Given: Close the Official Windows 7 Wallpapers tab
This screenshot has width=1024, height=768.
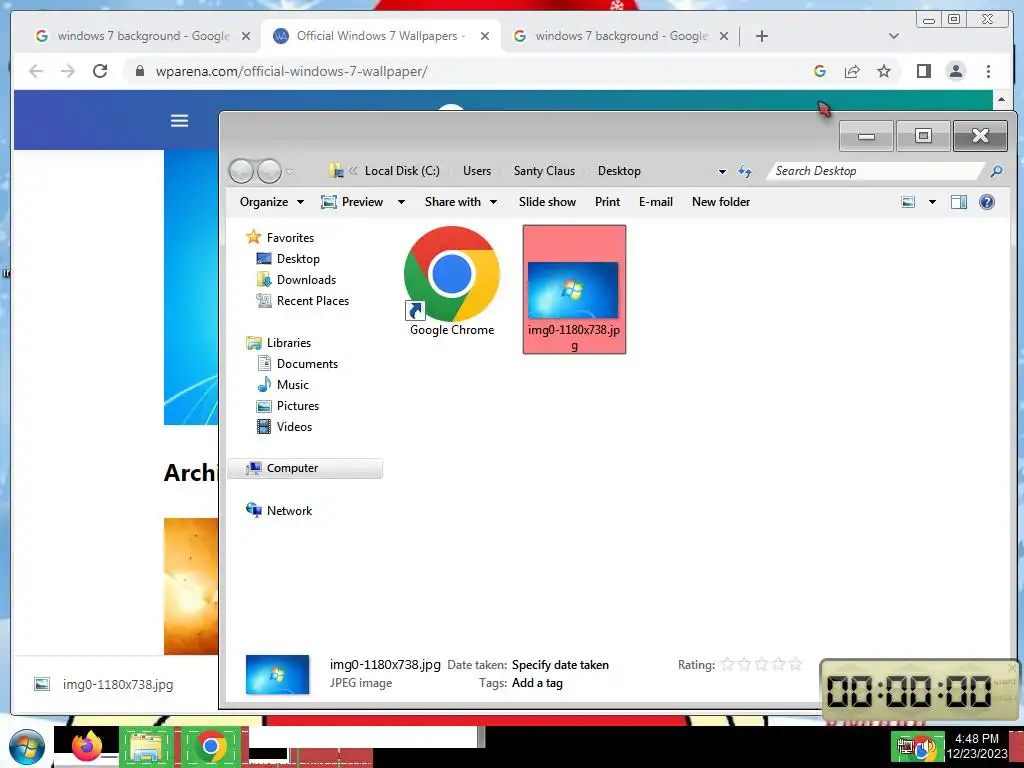Looking at the screenshot, I should coord(485,36).
